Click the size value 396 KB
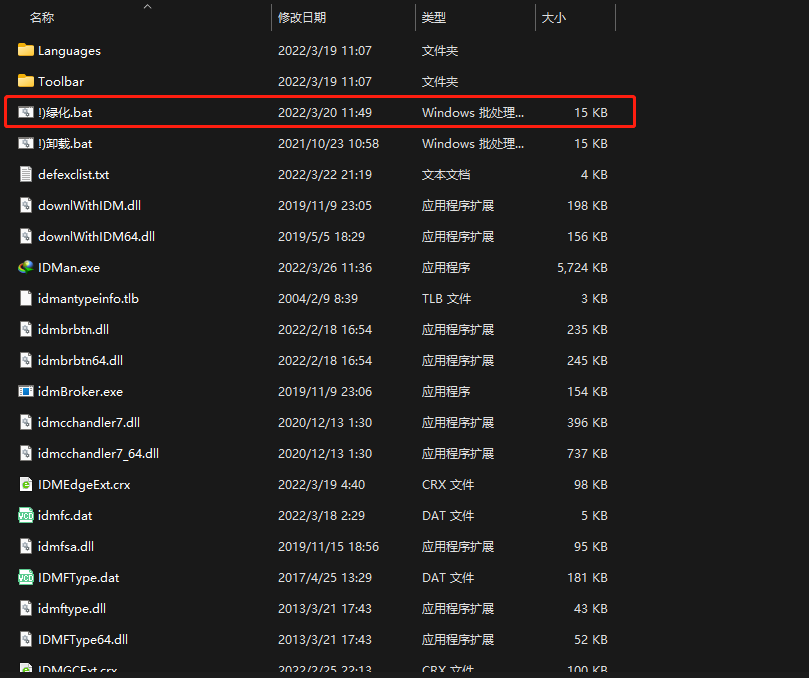 587,423
